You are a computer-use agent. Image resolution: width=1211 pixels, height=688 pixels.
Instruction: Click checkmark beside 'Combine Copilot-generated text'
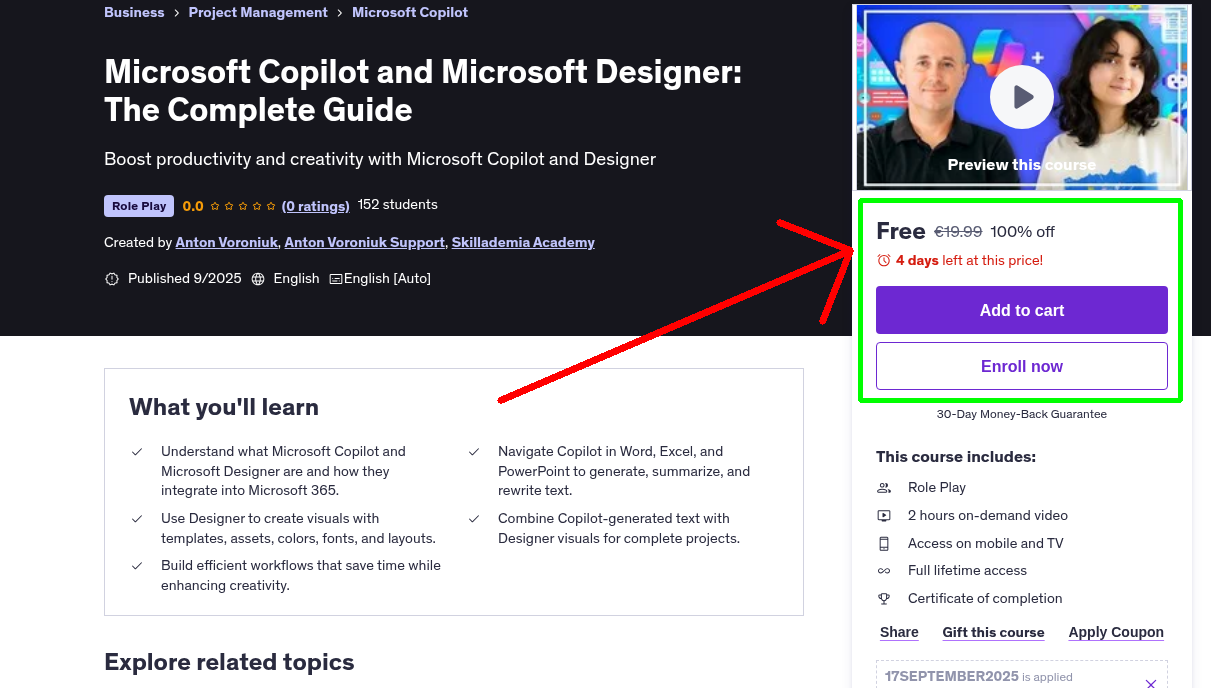tap(474, 519)
